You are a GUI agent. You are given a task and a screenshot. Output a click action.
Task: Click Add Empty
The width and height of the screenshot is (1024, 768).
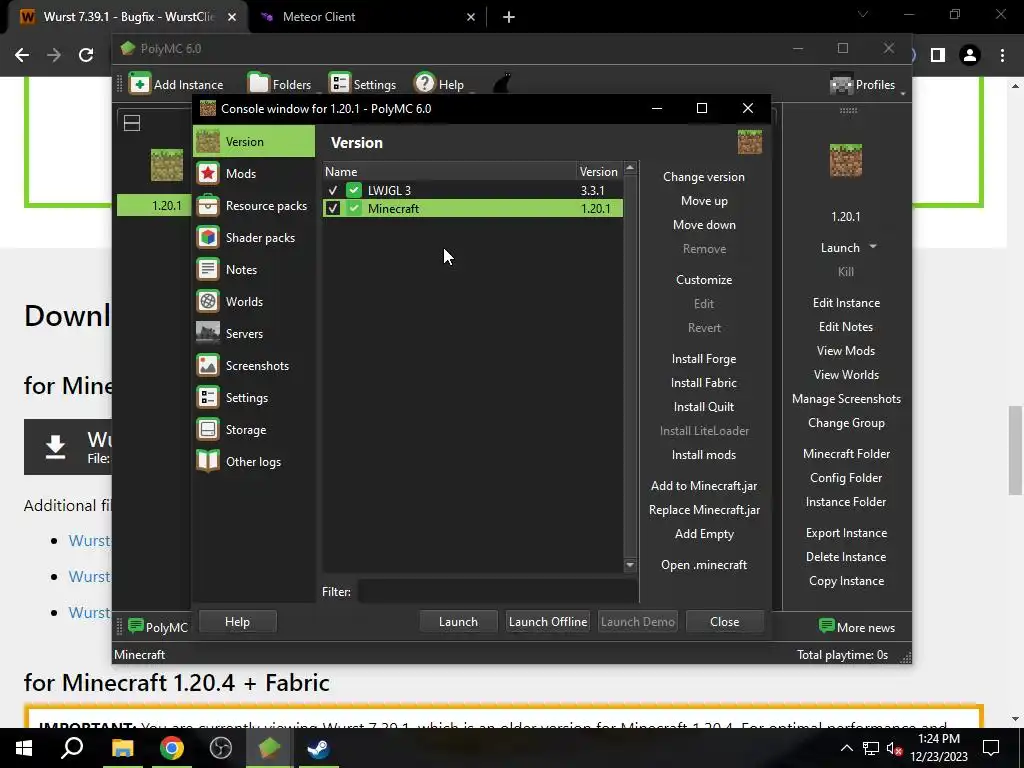tap(704, 534)
